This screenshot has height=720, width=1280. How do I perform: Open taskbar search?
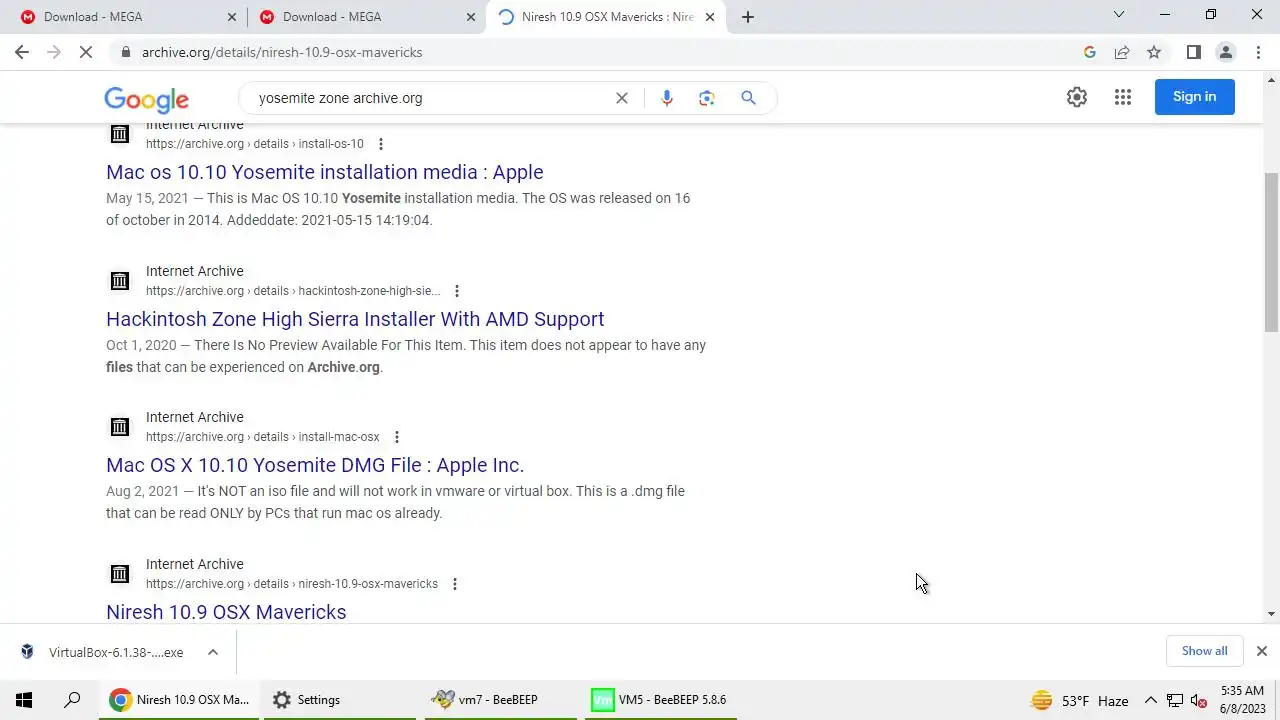pyautogui.click(x=72, y=700)
